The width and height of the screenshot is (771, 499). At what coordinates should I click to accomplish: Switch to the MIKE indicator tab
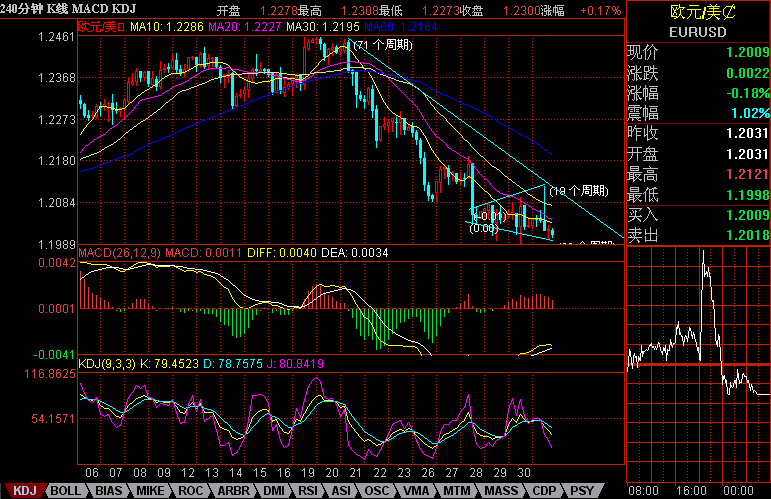[150, 491]
